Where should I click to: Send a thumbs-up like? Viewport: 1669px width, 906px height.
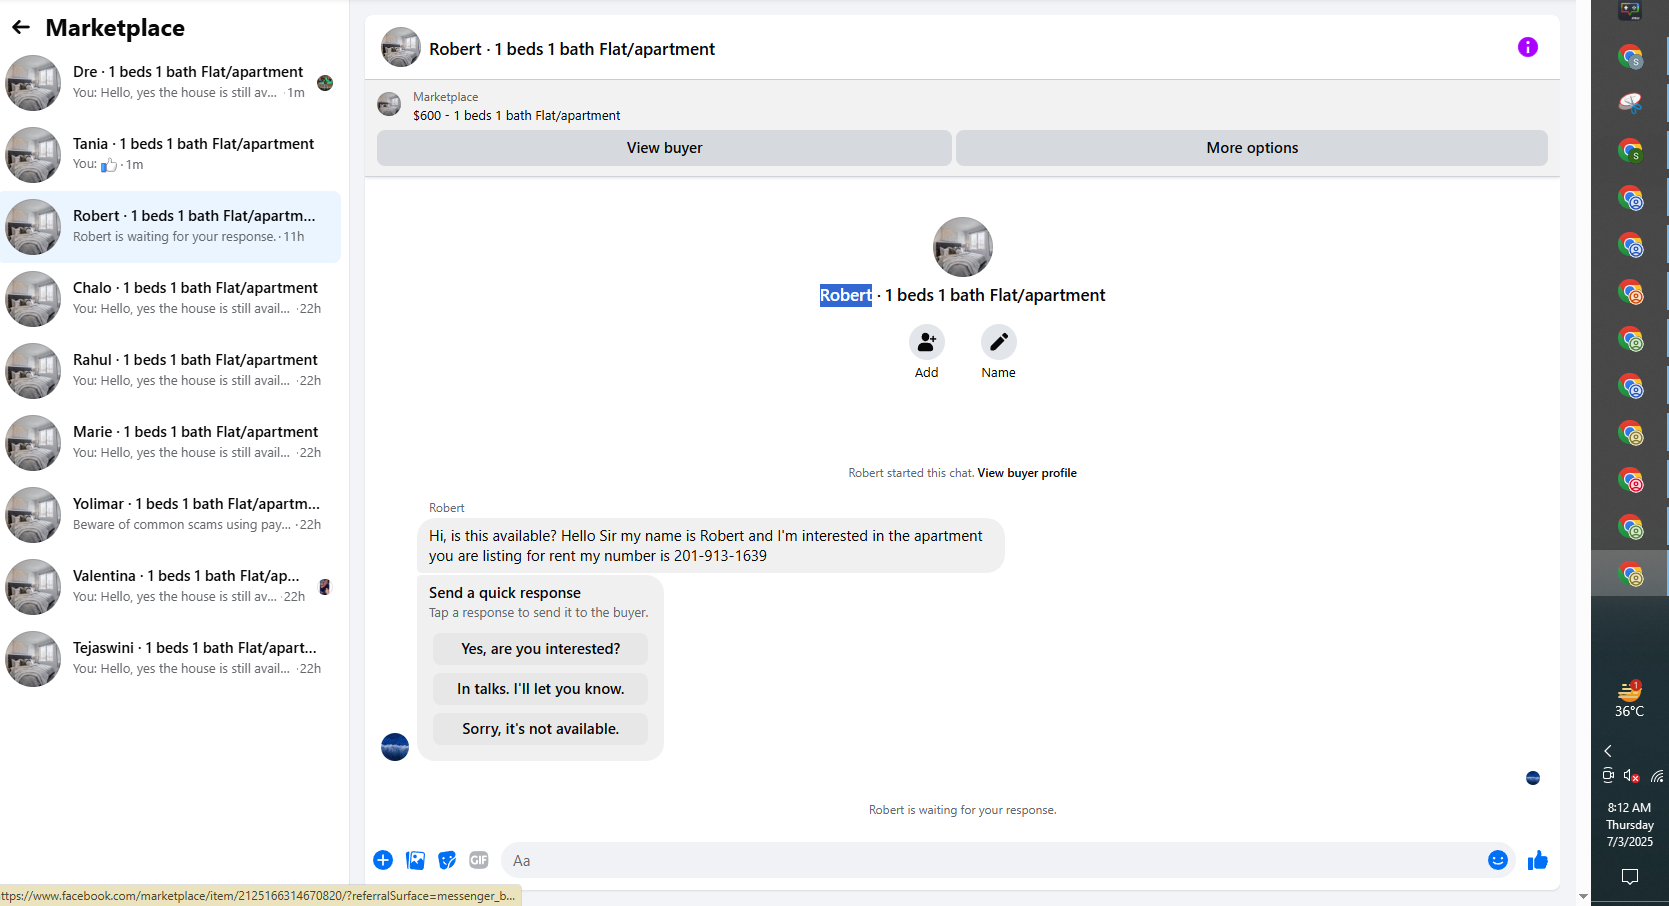pos(1537,860)
